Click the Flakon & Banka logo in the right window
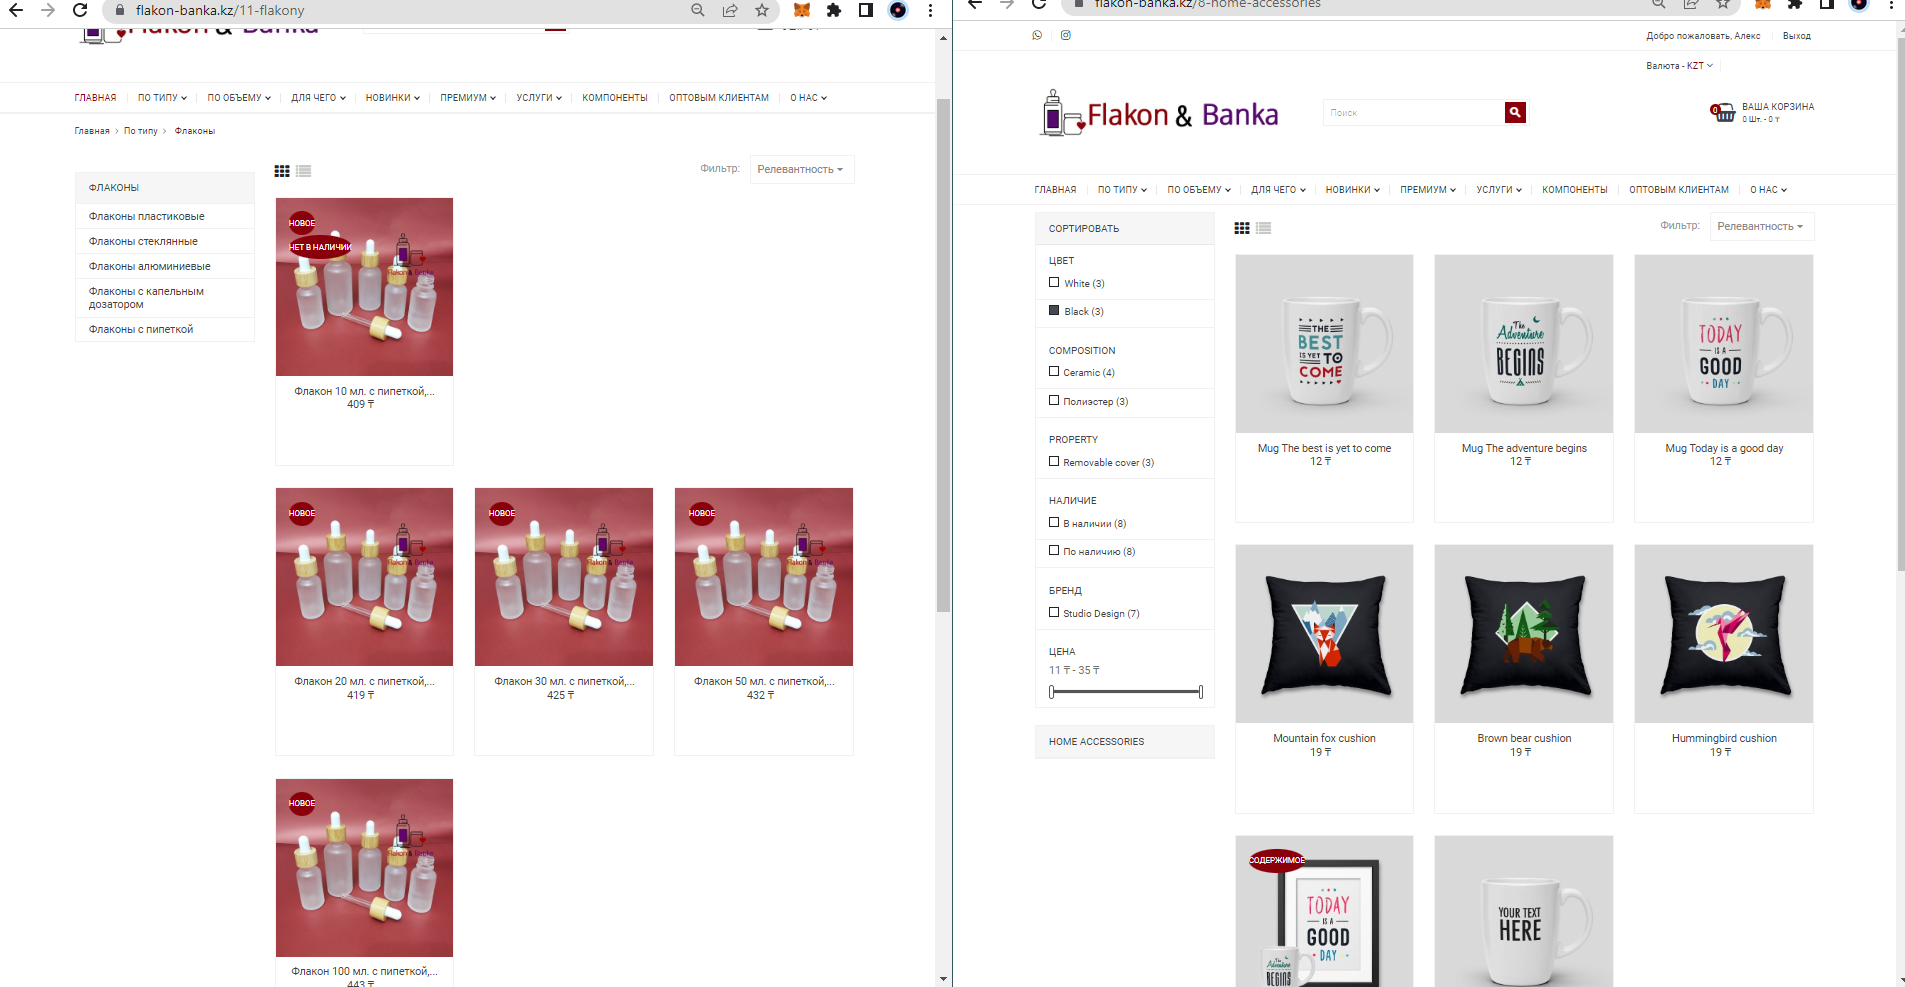Screen dimensions: 1905x987 coord(1160,113)
